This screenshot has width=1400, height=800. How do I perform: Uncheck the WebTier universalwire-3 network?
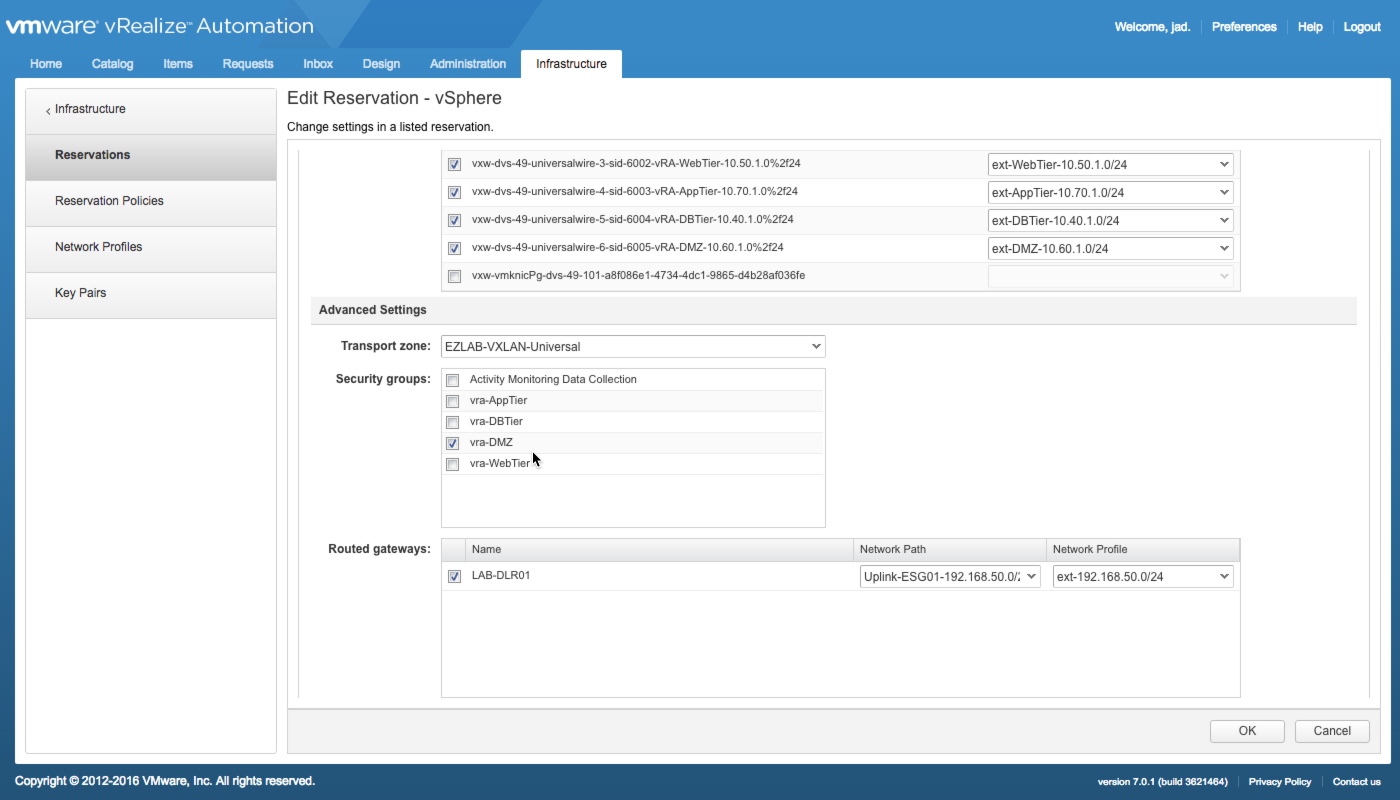[x=454, y=164]
